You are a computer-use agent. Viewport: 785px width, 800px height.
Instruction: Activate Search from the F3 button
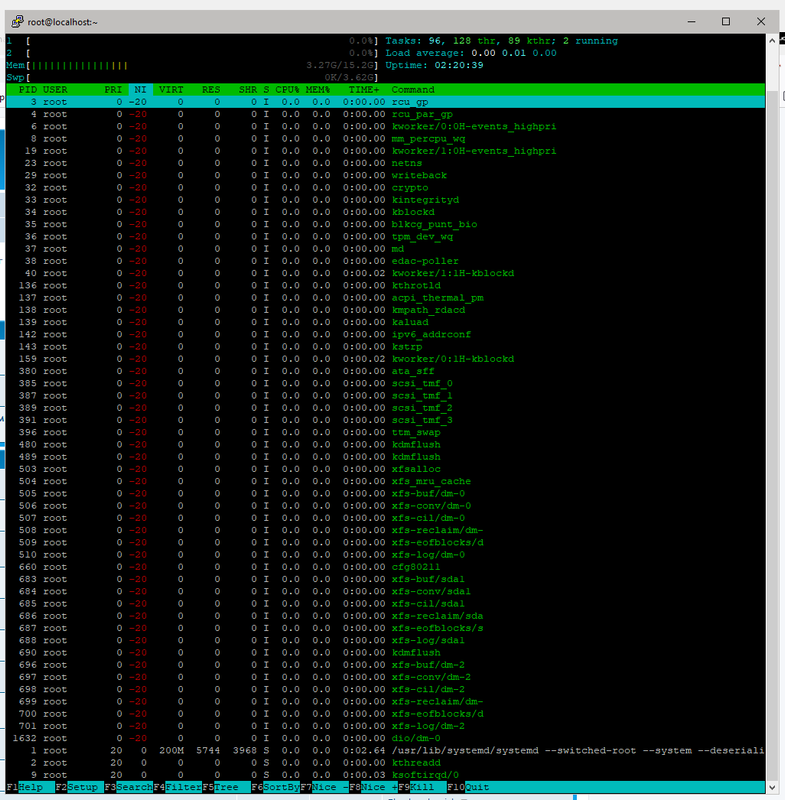point(128,787)
